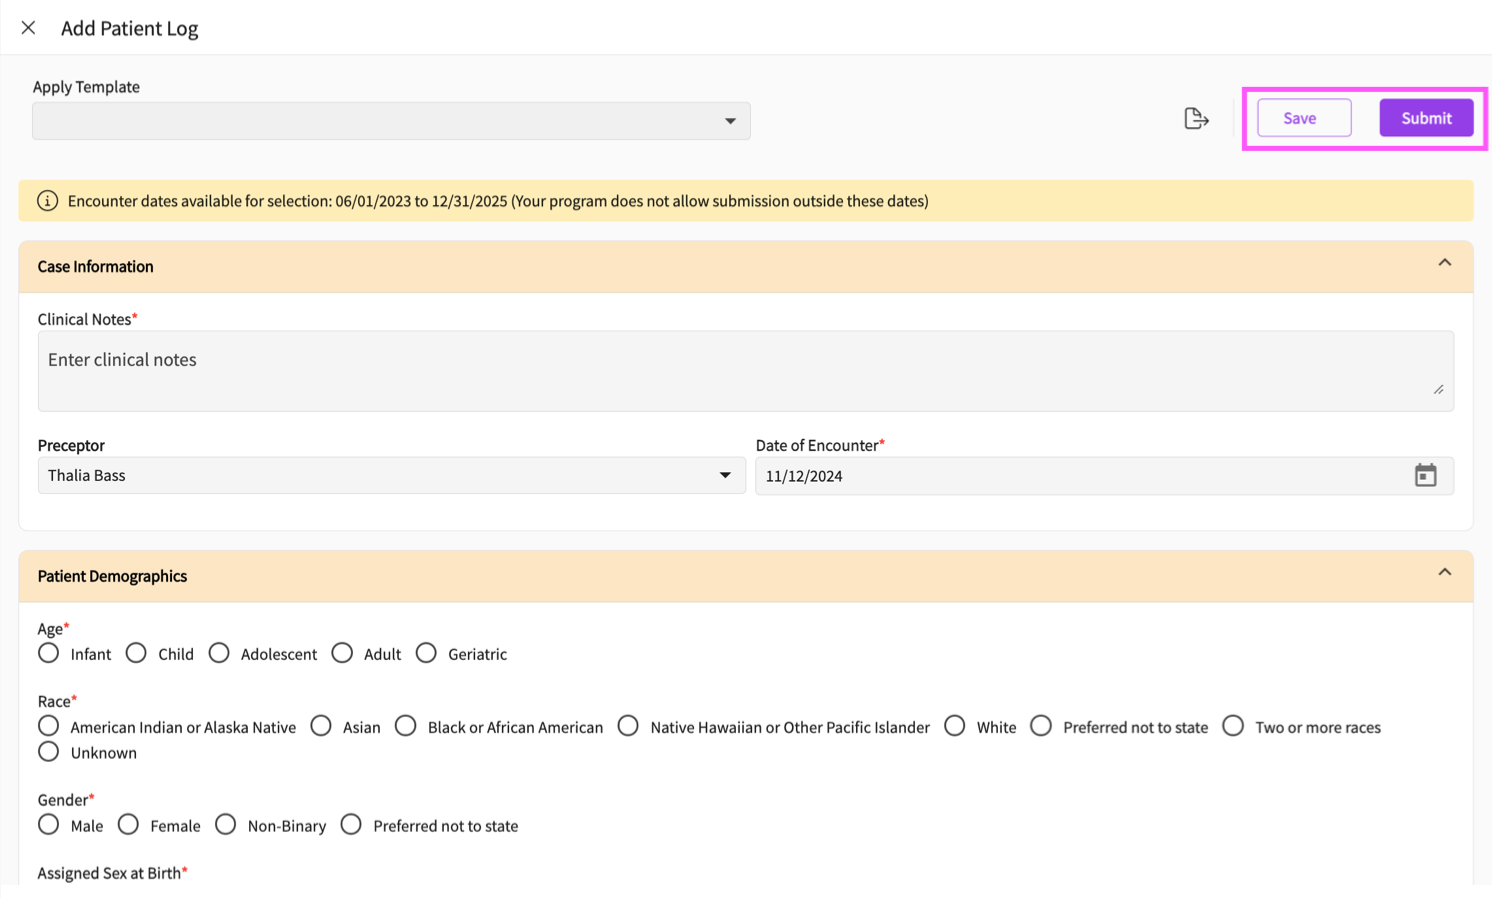1492x898 pixels.
Task: Click the info icon in encounter dates banner
Action: [x=47, y=201]
